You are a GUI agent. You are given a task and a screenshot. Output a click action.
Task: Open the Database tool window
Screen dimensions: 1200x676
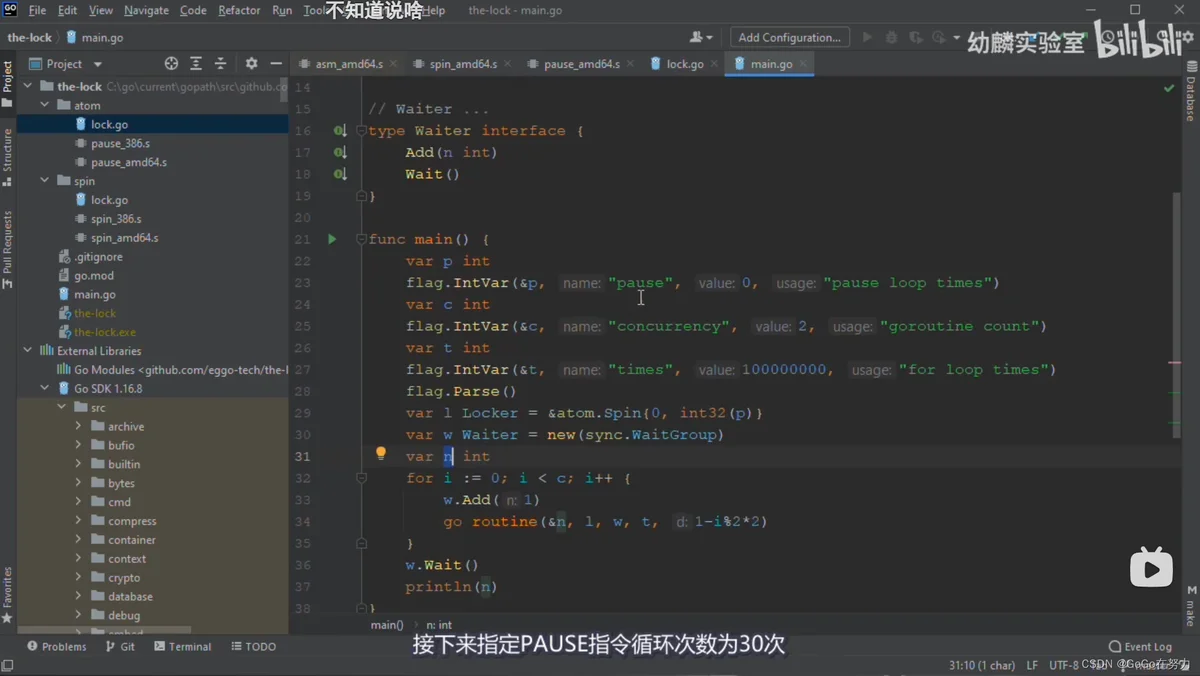click(x=1191, y=90)
